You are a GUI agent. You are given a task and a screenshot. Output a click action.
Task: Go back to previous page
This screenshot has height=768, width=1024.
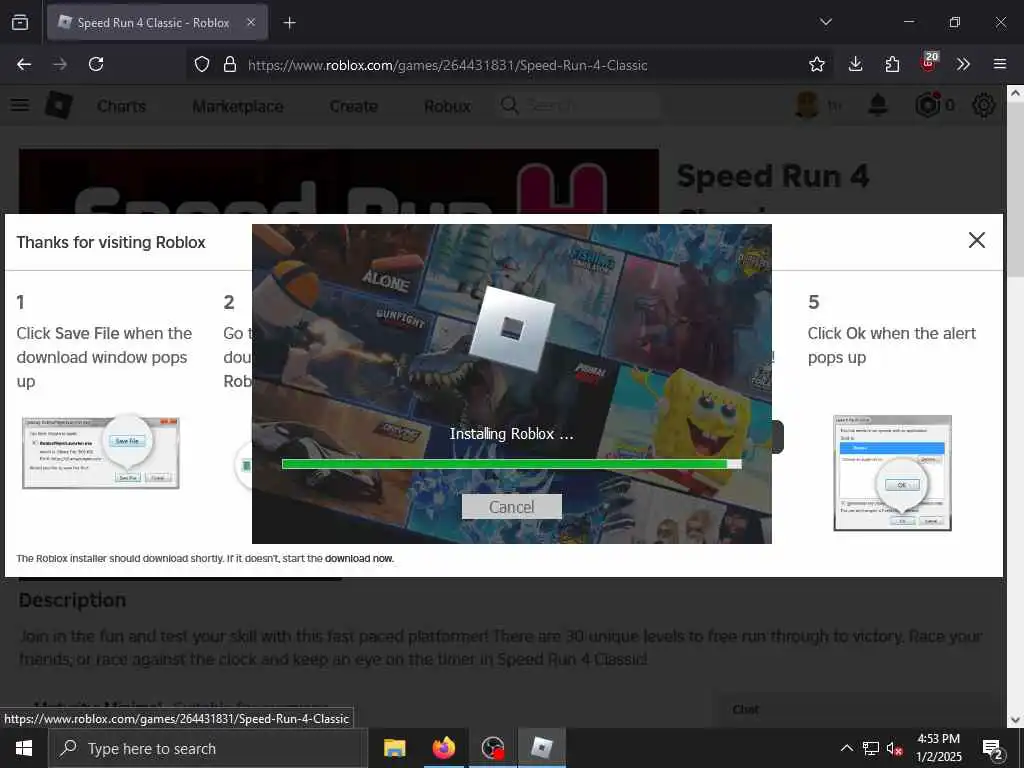click(x=24, y=64)
